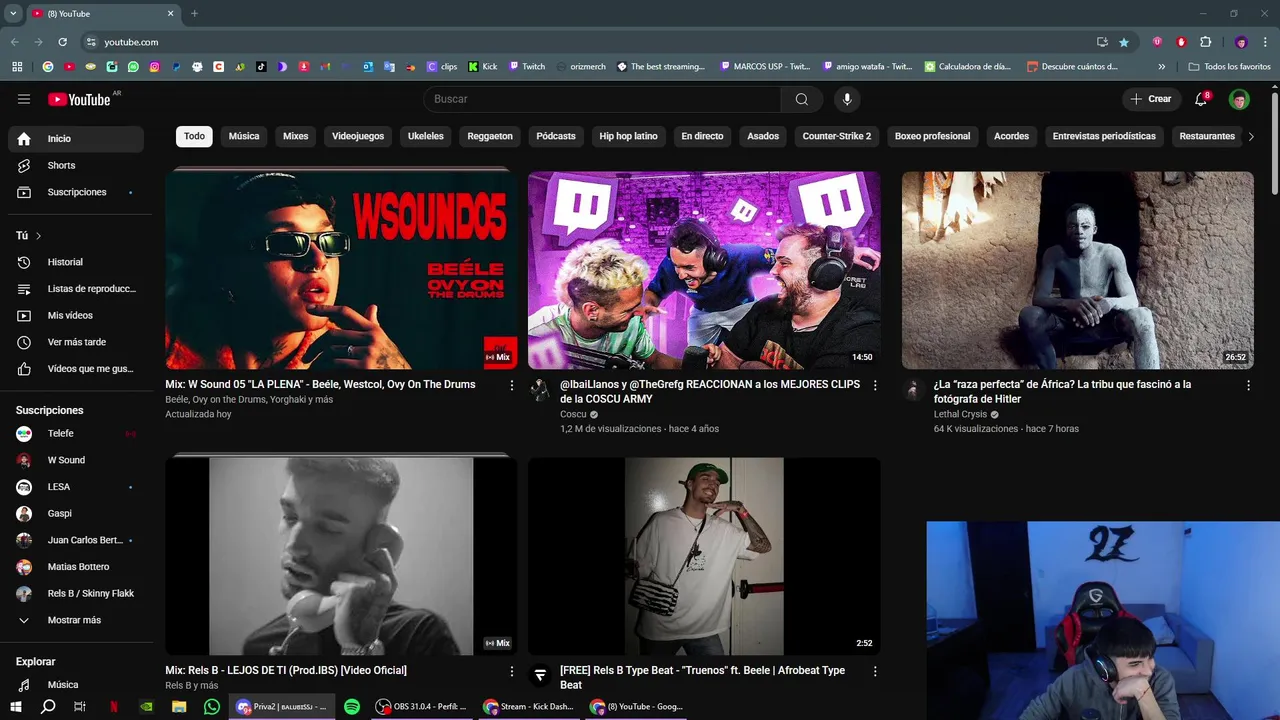Screen dimensions: 1280x720
Task: Open the Kick bookmark
Action: pyautogui.click(x=482, y=67)
